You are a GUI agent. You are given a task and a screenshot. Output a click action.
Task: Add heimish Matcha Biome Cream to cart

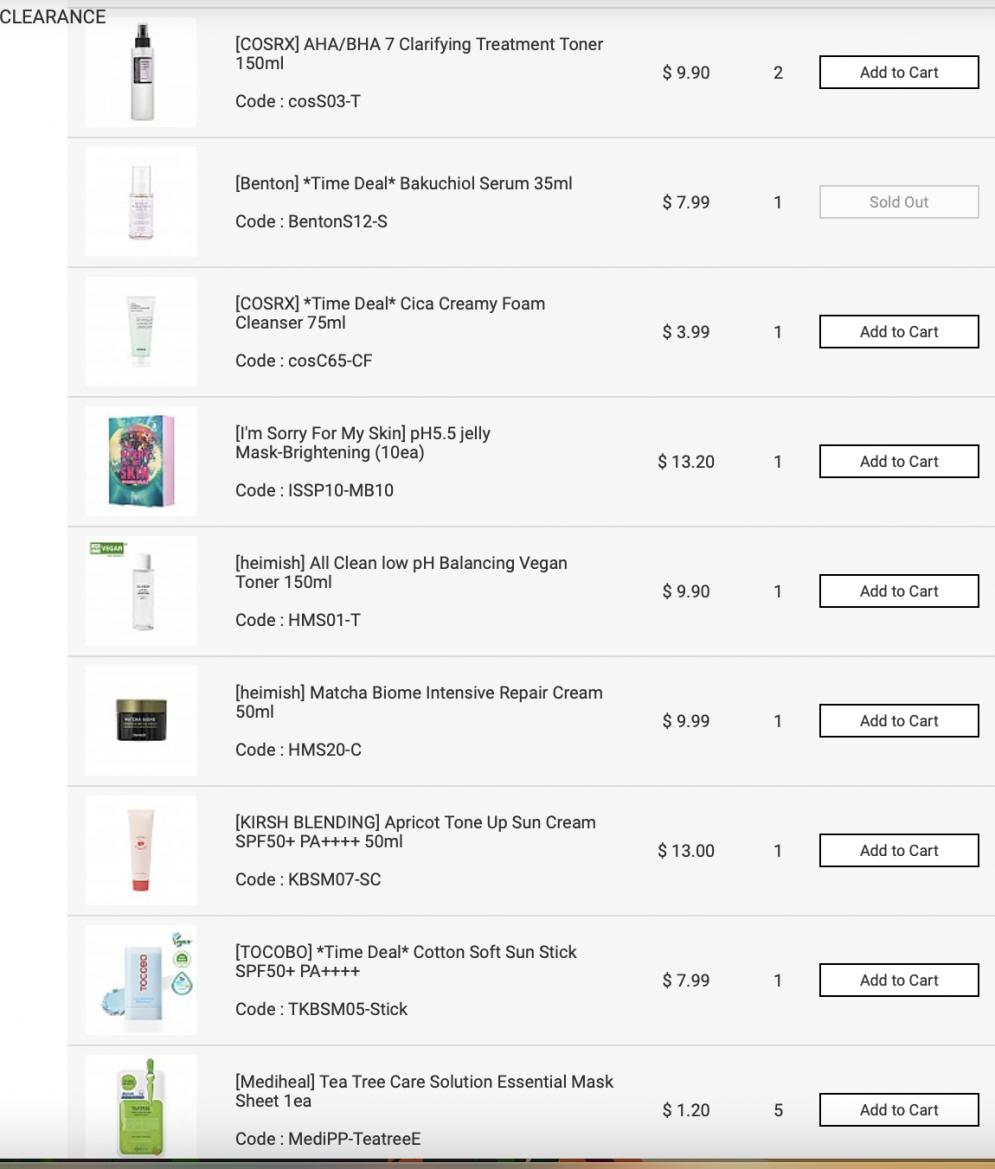point(899,721)
